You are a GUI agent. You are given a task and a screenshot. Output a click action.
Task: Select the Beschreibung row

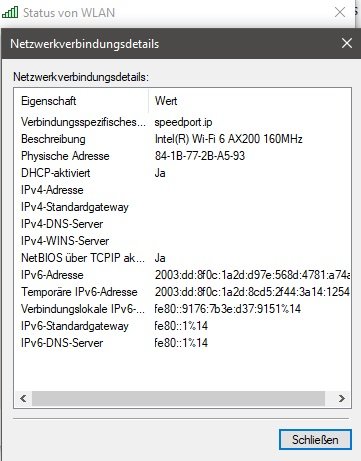[x=182, y=139]
